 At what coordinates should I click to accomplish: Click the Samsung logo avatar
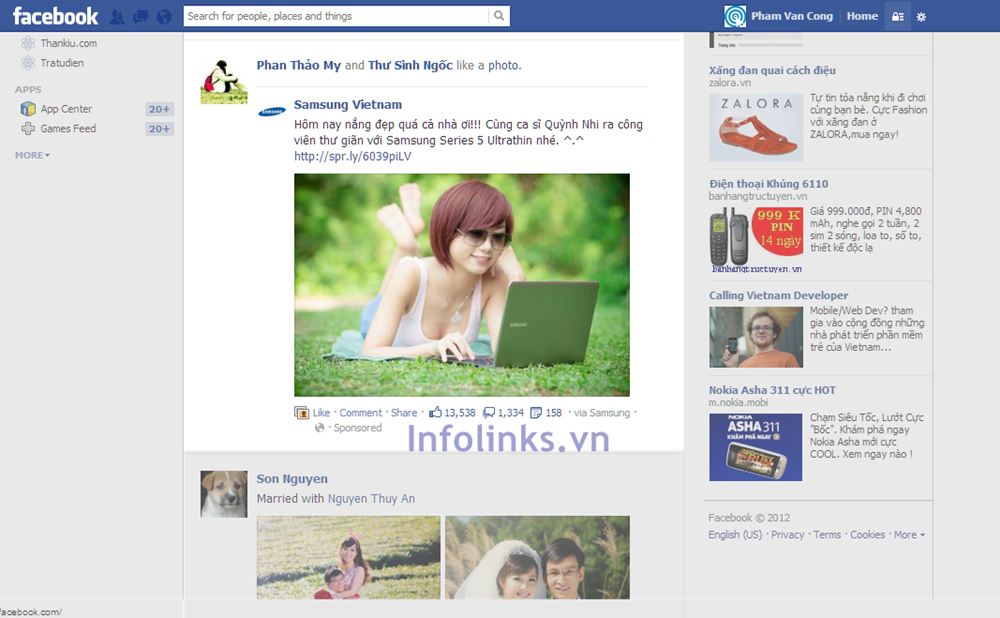click(271, 112)
